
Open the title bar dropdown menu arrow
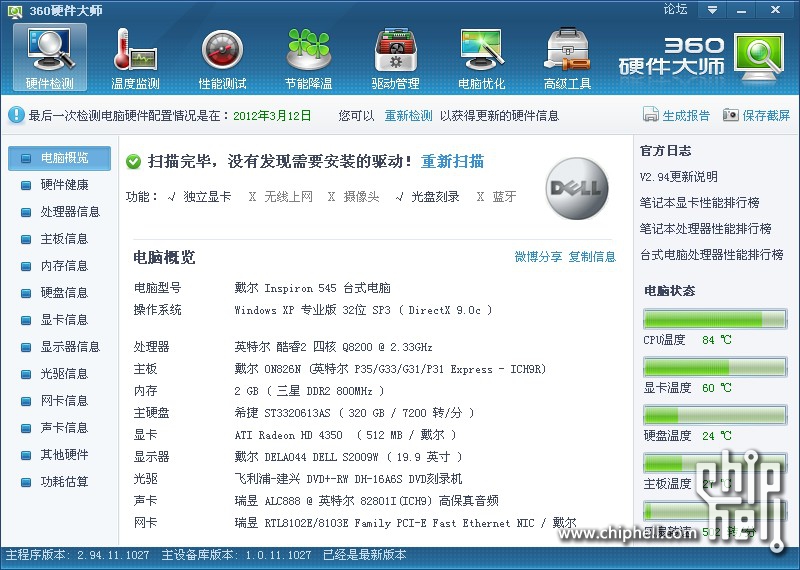tap(712, 10)
